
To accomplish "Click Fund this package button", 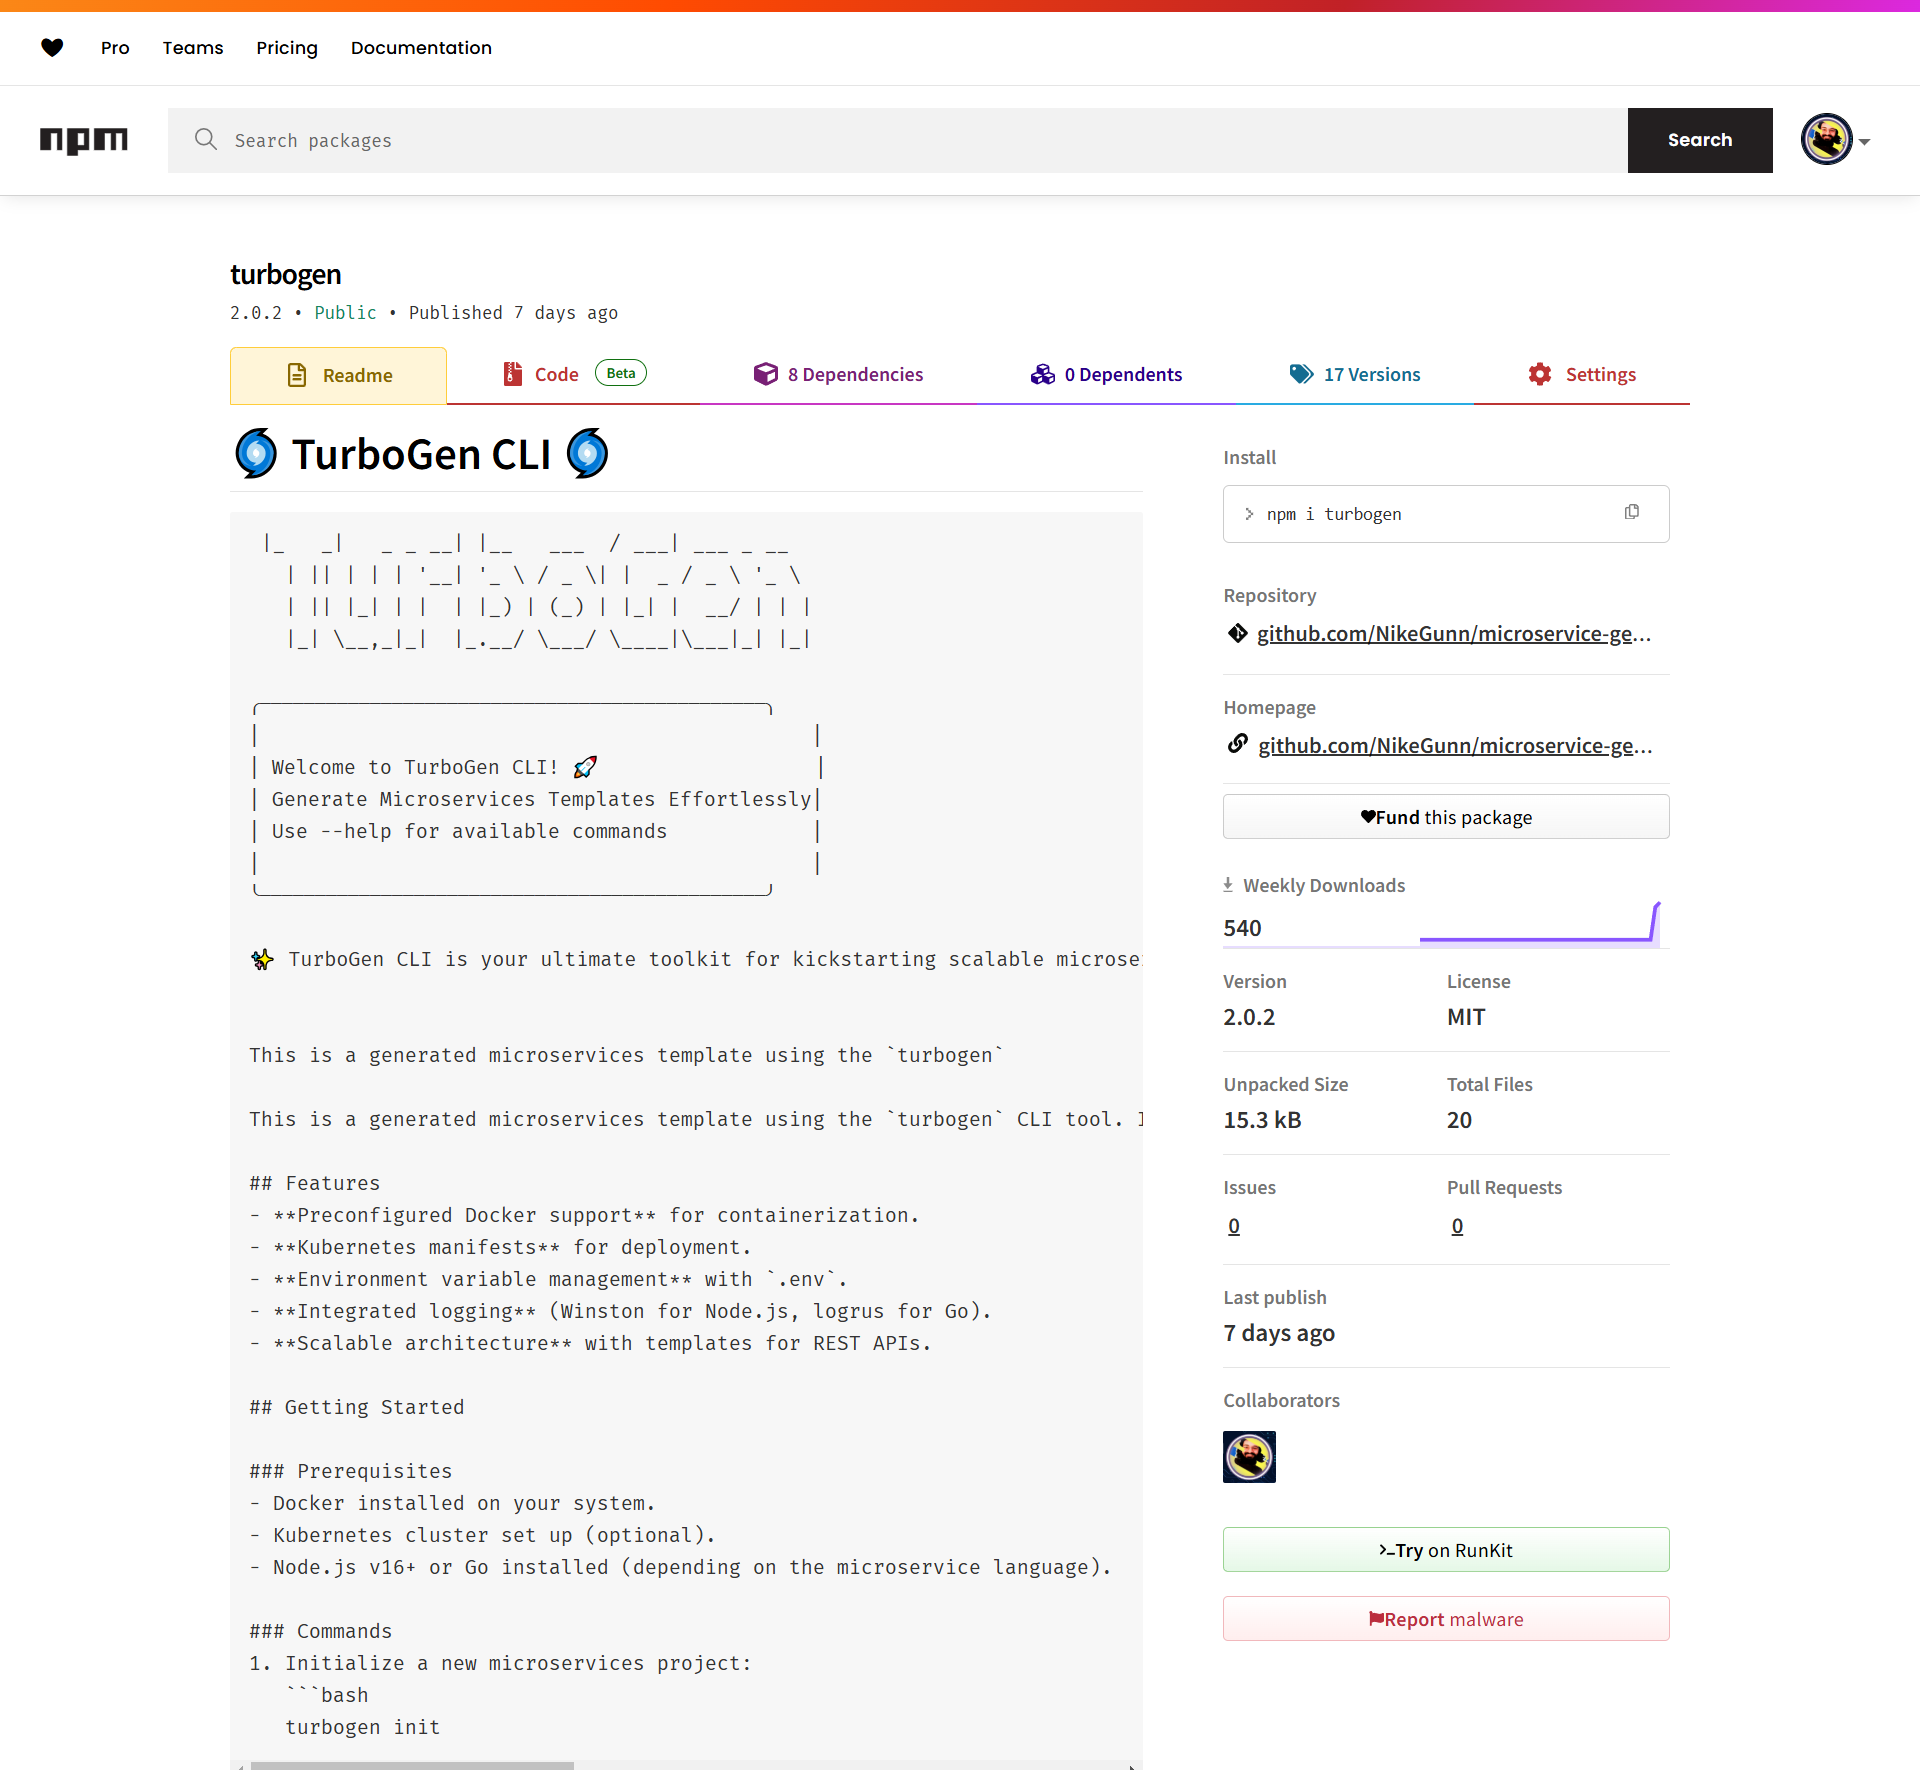I will click(1446, 817).
